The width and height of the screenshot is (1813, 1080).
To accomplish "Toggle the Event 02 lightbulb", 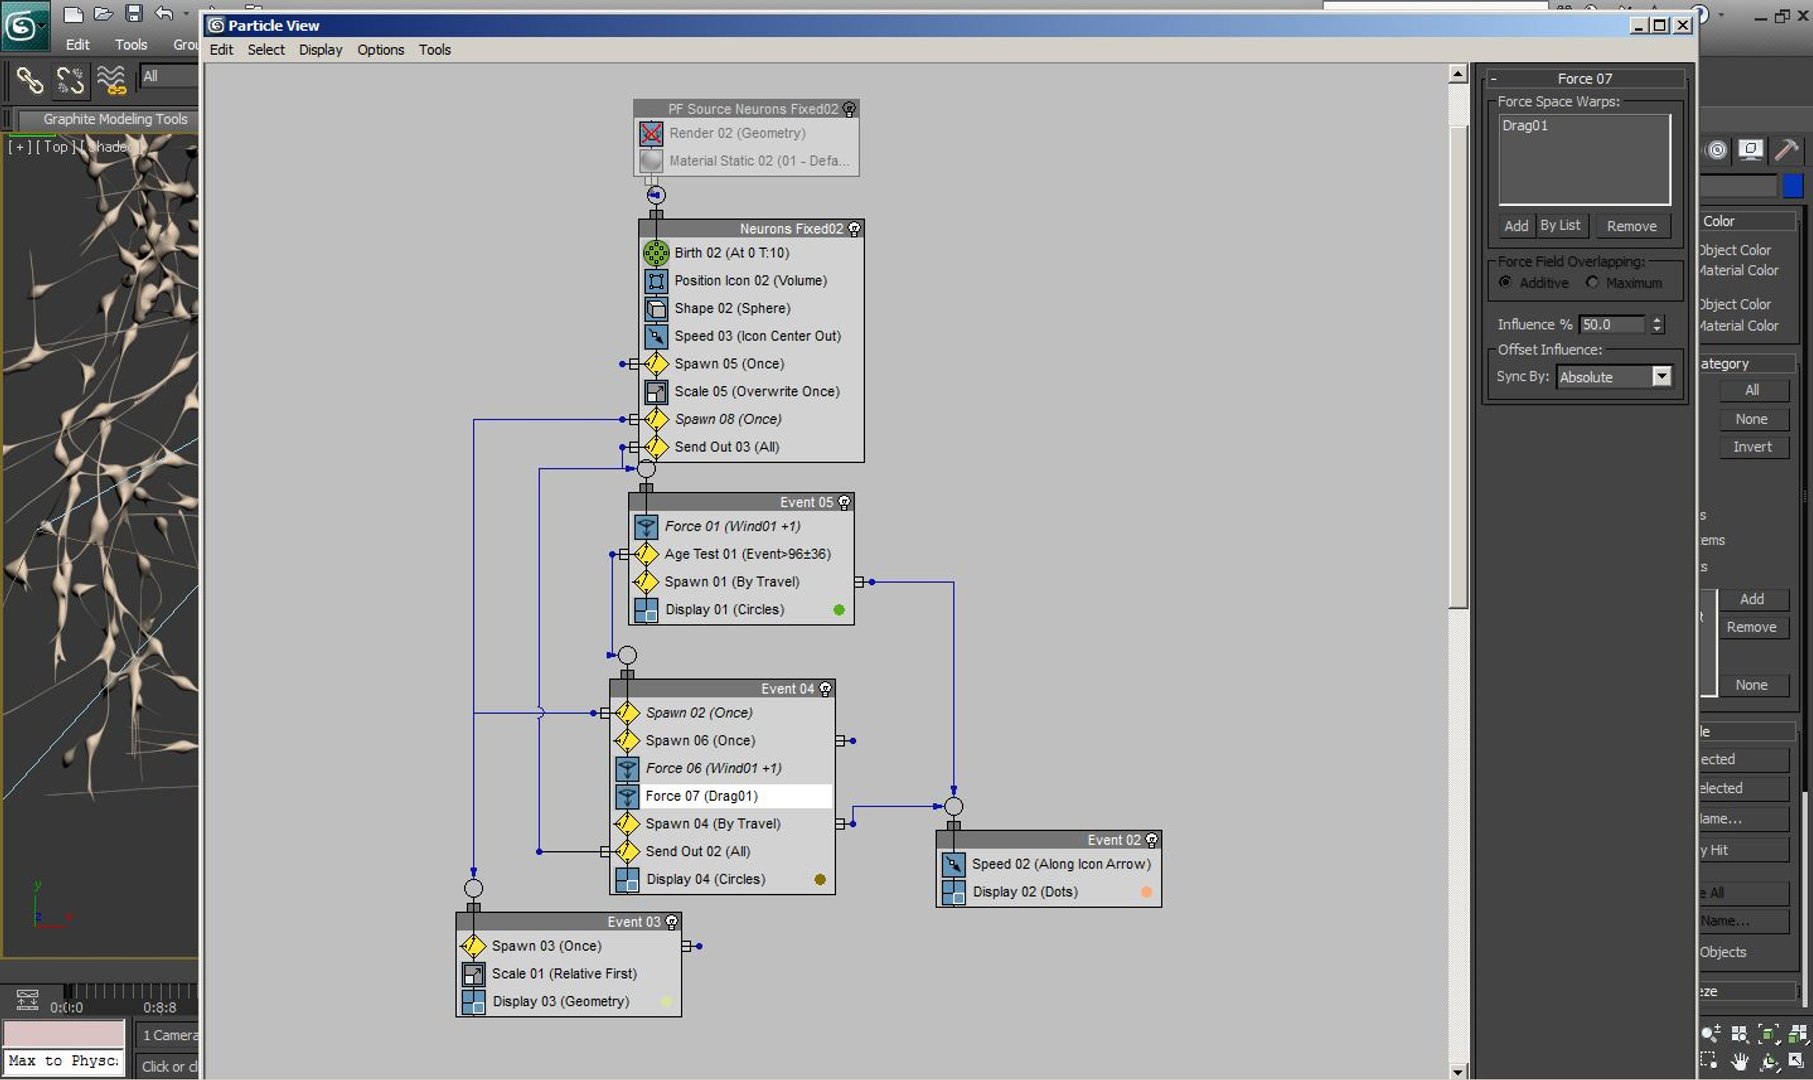I will pyautogui.click(x=1151, y=840).
